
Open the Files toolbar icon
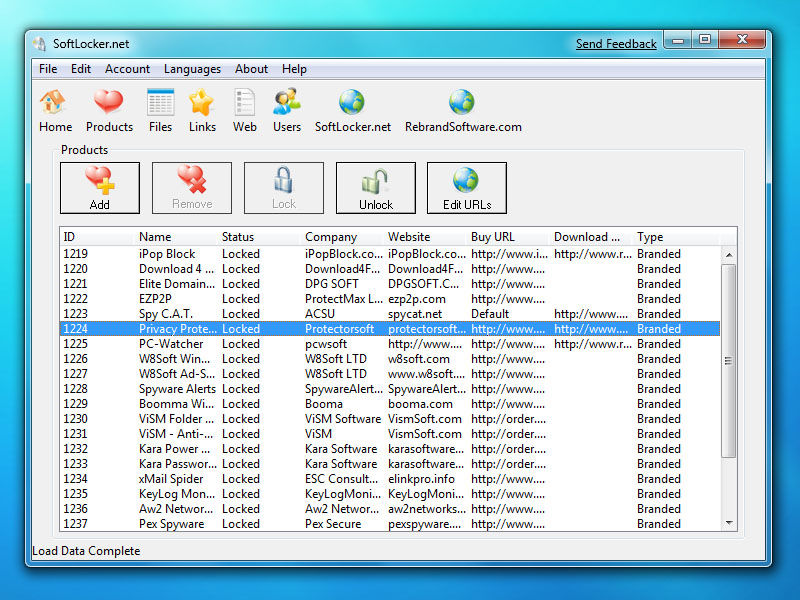[160, 111]
